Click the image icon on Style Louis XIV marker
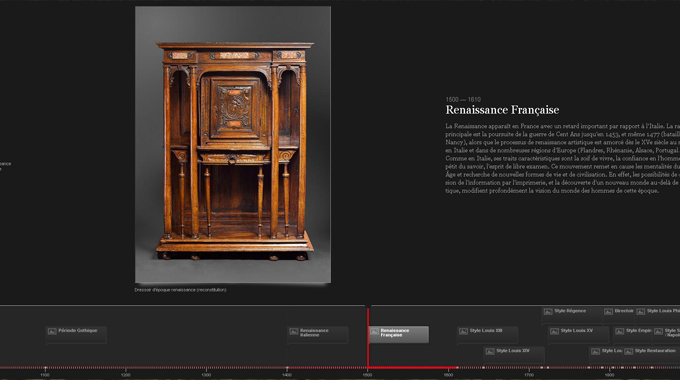The width and height of the screenshot is (680, 380). (490, 351)
